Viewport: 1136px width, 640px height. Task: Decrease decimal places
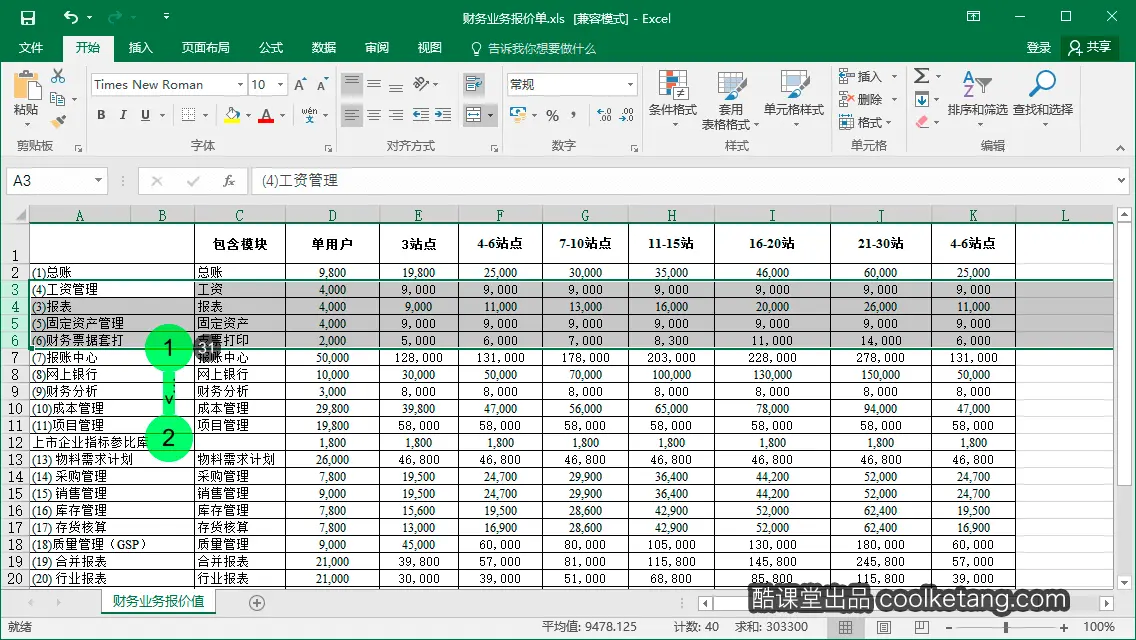pyautogui.click(x=627, y=115)
